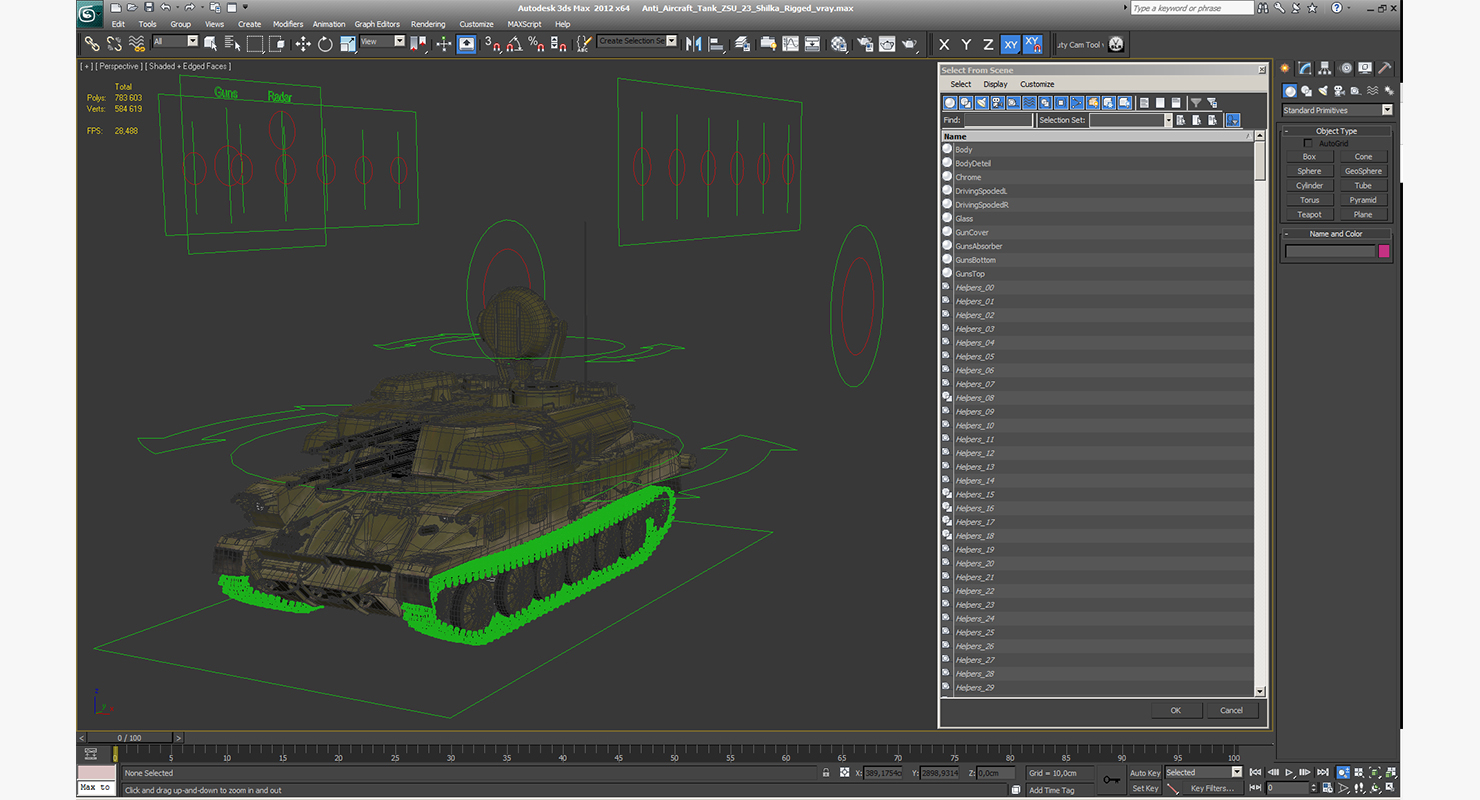Click the filter funnel icon in Select From Scene
The width and height of the screenshot is (1480, 800).
(x=1195, y=103)
